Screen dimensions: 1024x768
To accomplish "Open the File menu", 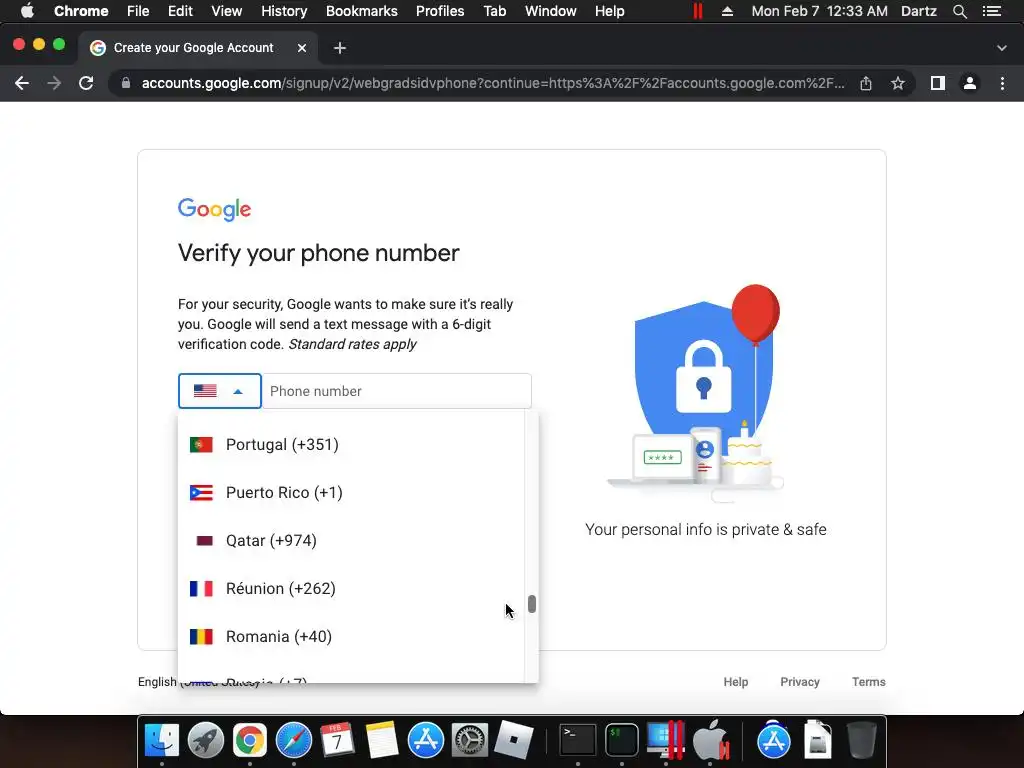I will 138,11.
